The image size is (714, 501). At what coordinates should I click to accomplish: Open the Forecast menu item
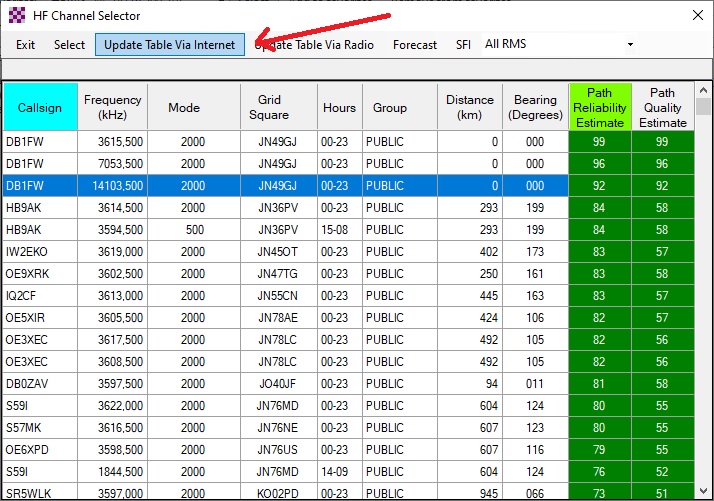coord(414,44)
